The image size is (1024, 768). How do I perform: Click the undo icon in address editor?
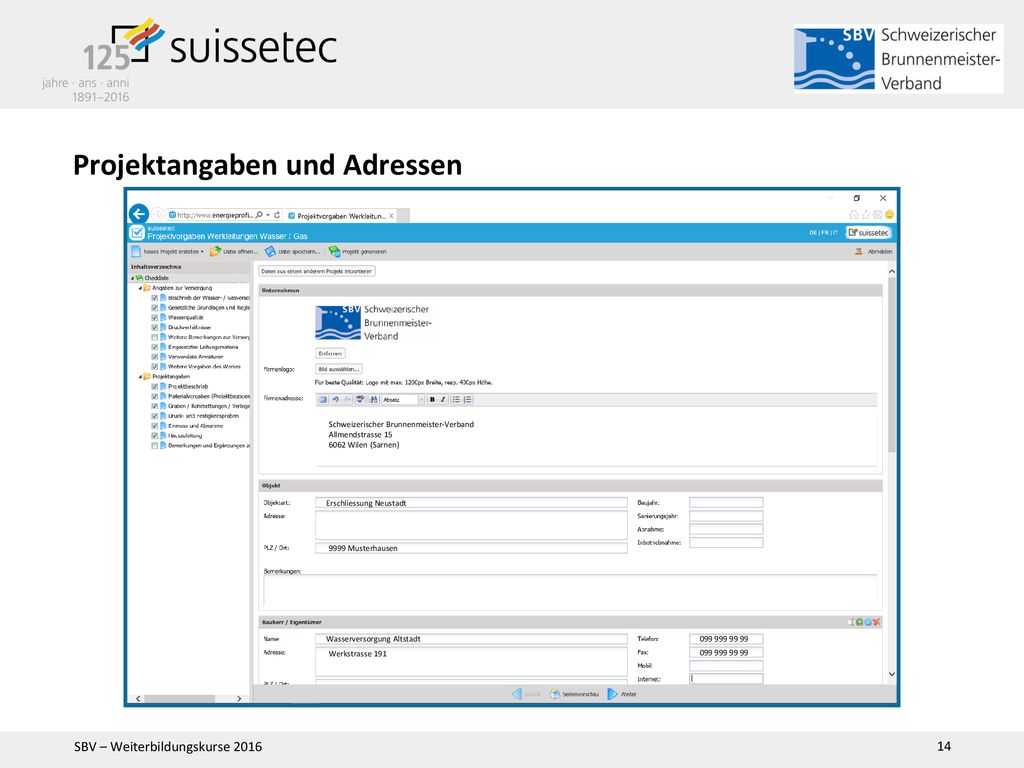[x=336, y=400]
